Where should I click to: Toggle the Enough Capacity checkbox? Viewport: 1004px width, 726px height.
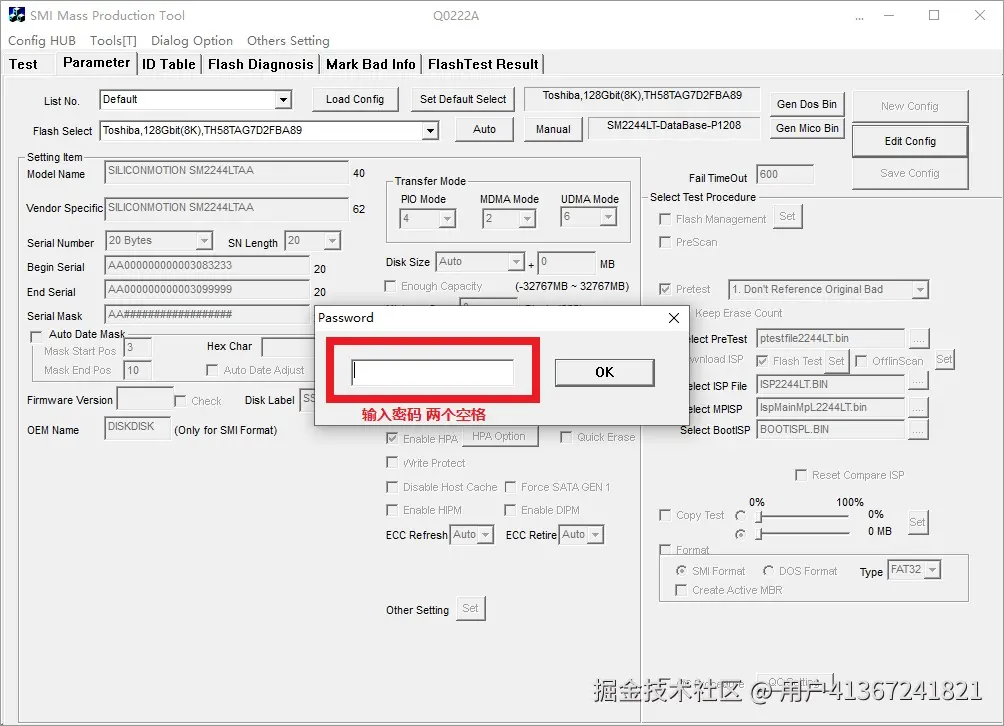(x=390, y=286)
